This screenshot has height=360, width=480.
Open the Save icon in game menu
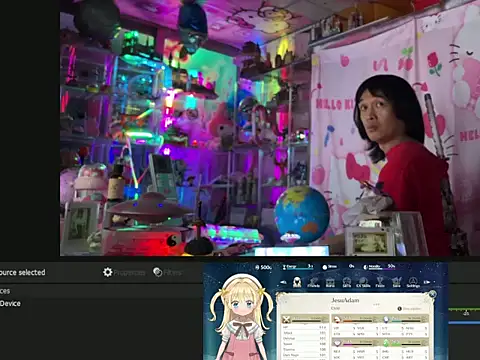point(396,283)
